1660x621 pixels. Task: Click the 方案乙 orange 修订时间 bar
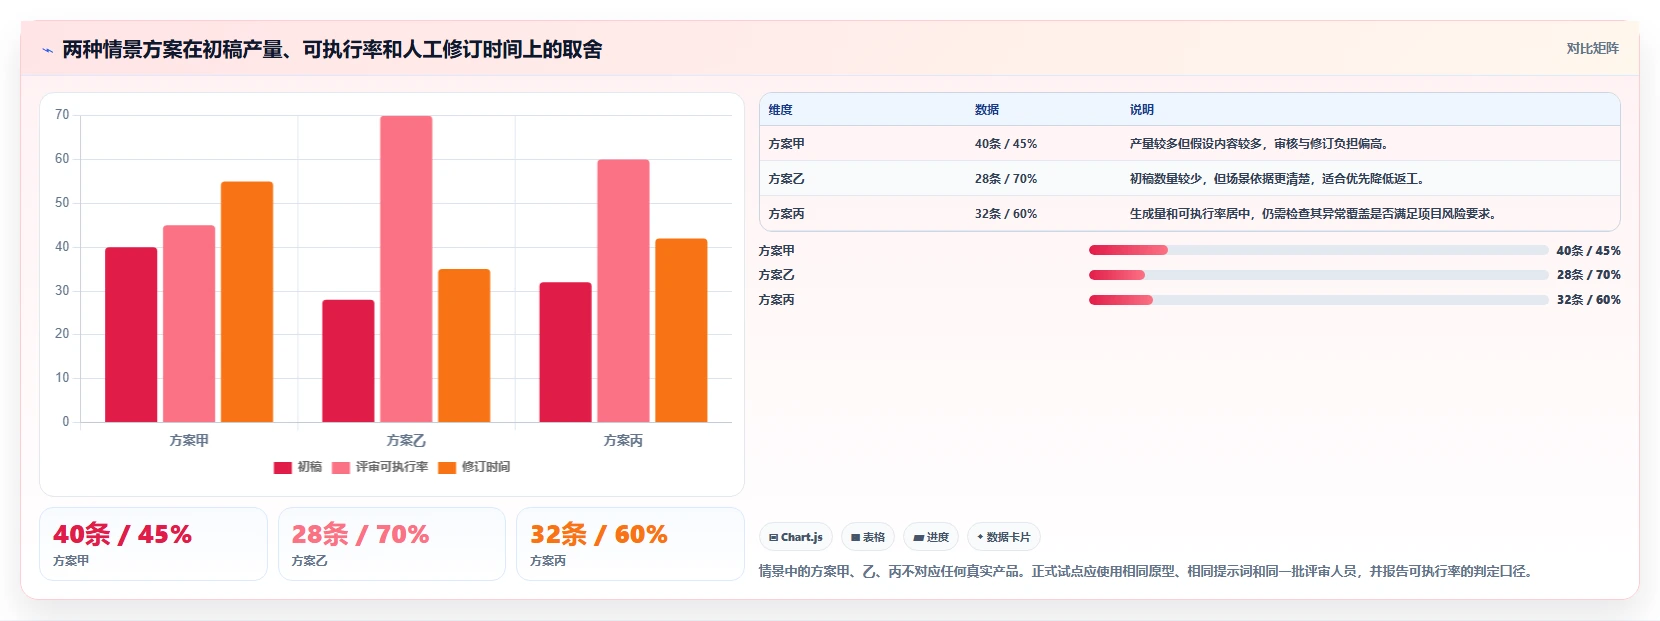pos(464,345)
